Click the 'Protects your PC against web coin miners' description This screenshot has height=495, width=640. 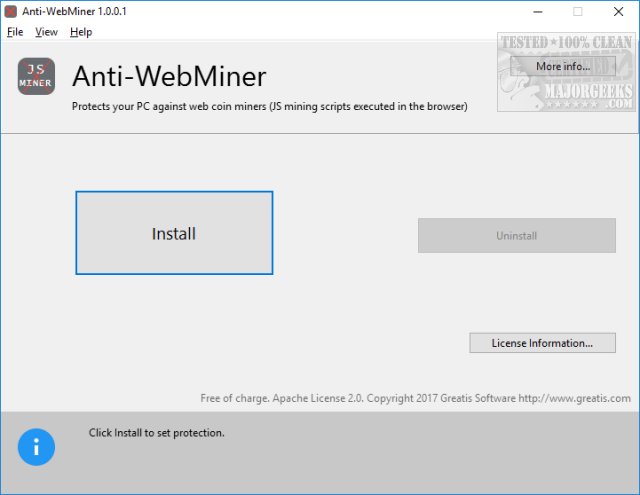coord(270,106)
